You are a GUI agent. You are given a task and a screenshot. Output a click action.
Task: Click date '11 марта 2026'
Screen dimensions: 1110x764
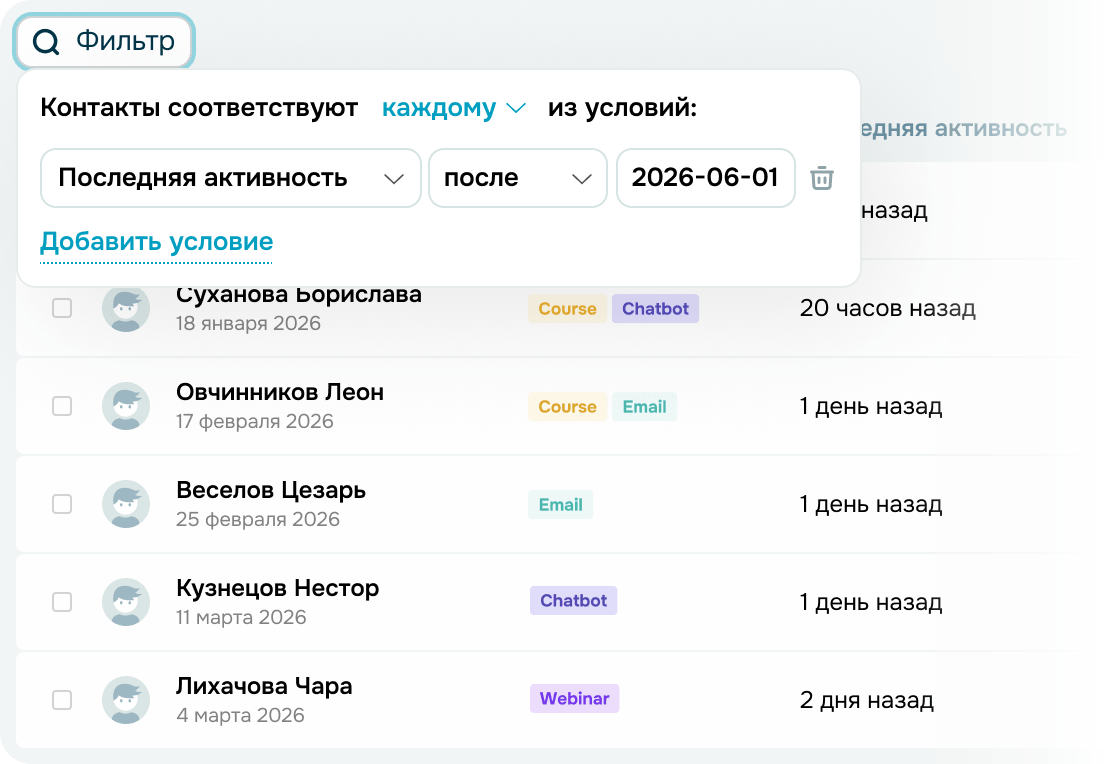pyautogui.click(x=241, y=617)
